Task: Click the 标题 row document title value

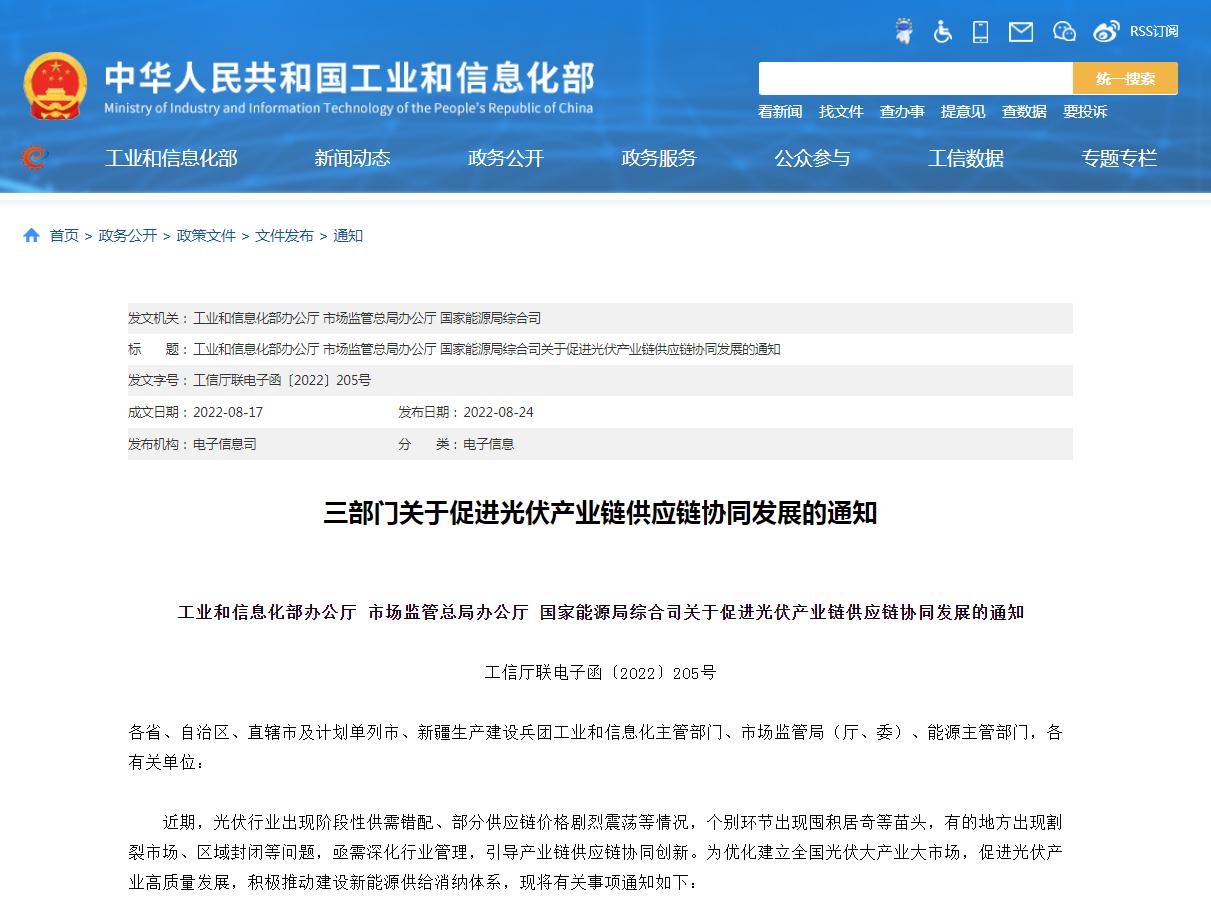Action: 486,349
